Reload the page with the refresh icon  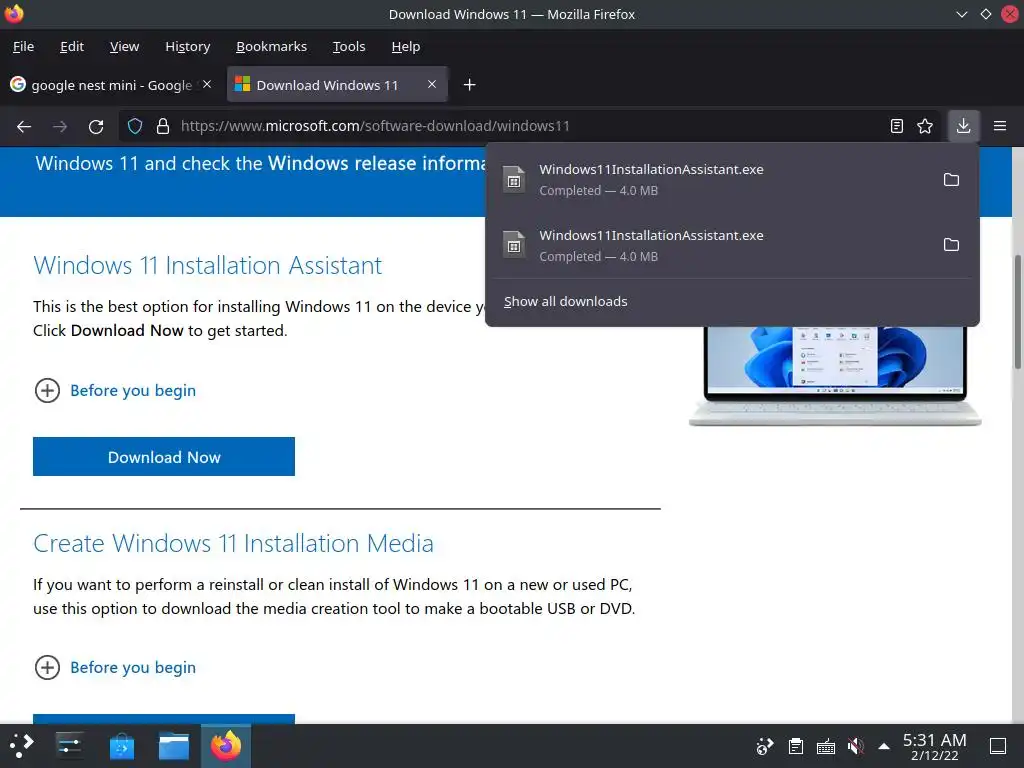point(96,126)
